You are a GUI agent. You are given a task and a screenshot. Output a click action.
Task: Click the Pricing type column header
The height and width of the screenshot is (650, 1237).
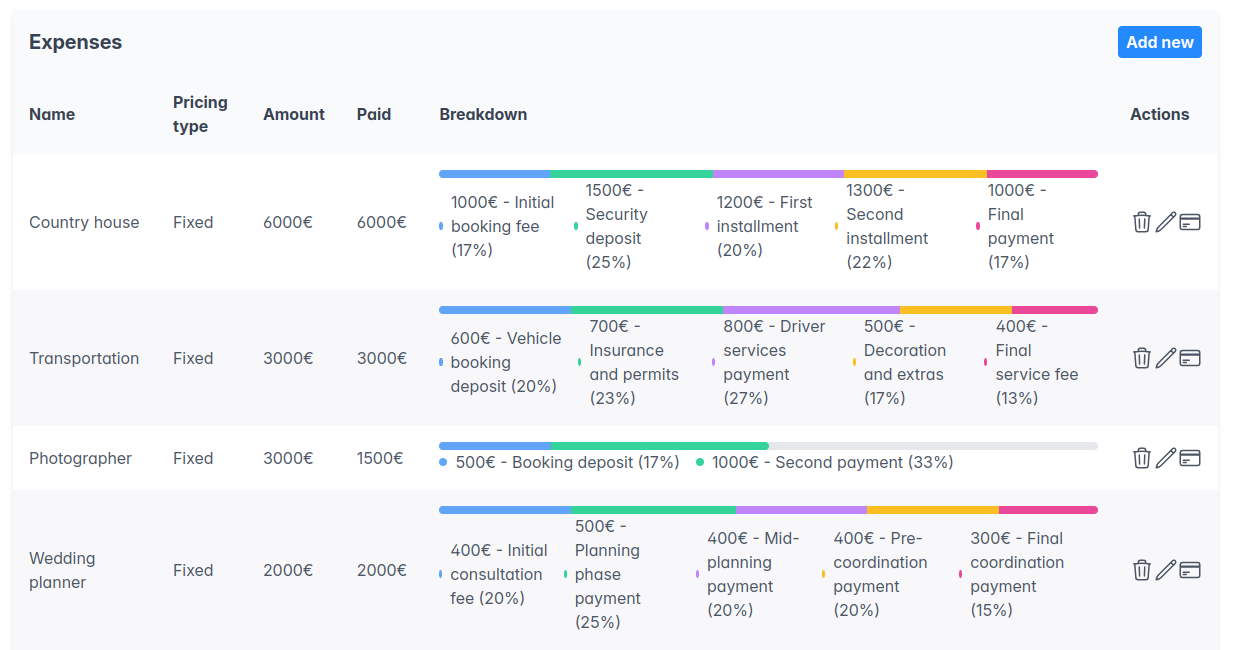(x=200, y=114)
